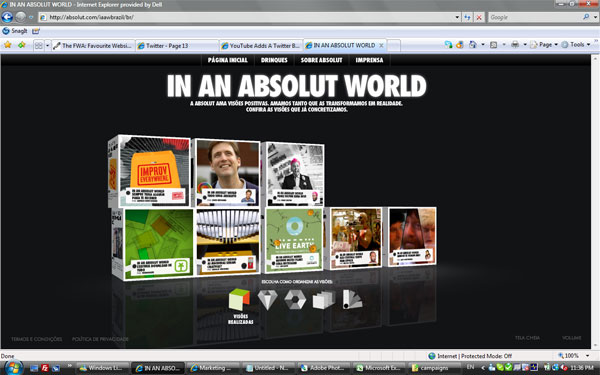Click the page vertical scrollbar
Viewport: 600px width, 375px height.
595,201
